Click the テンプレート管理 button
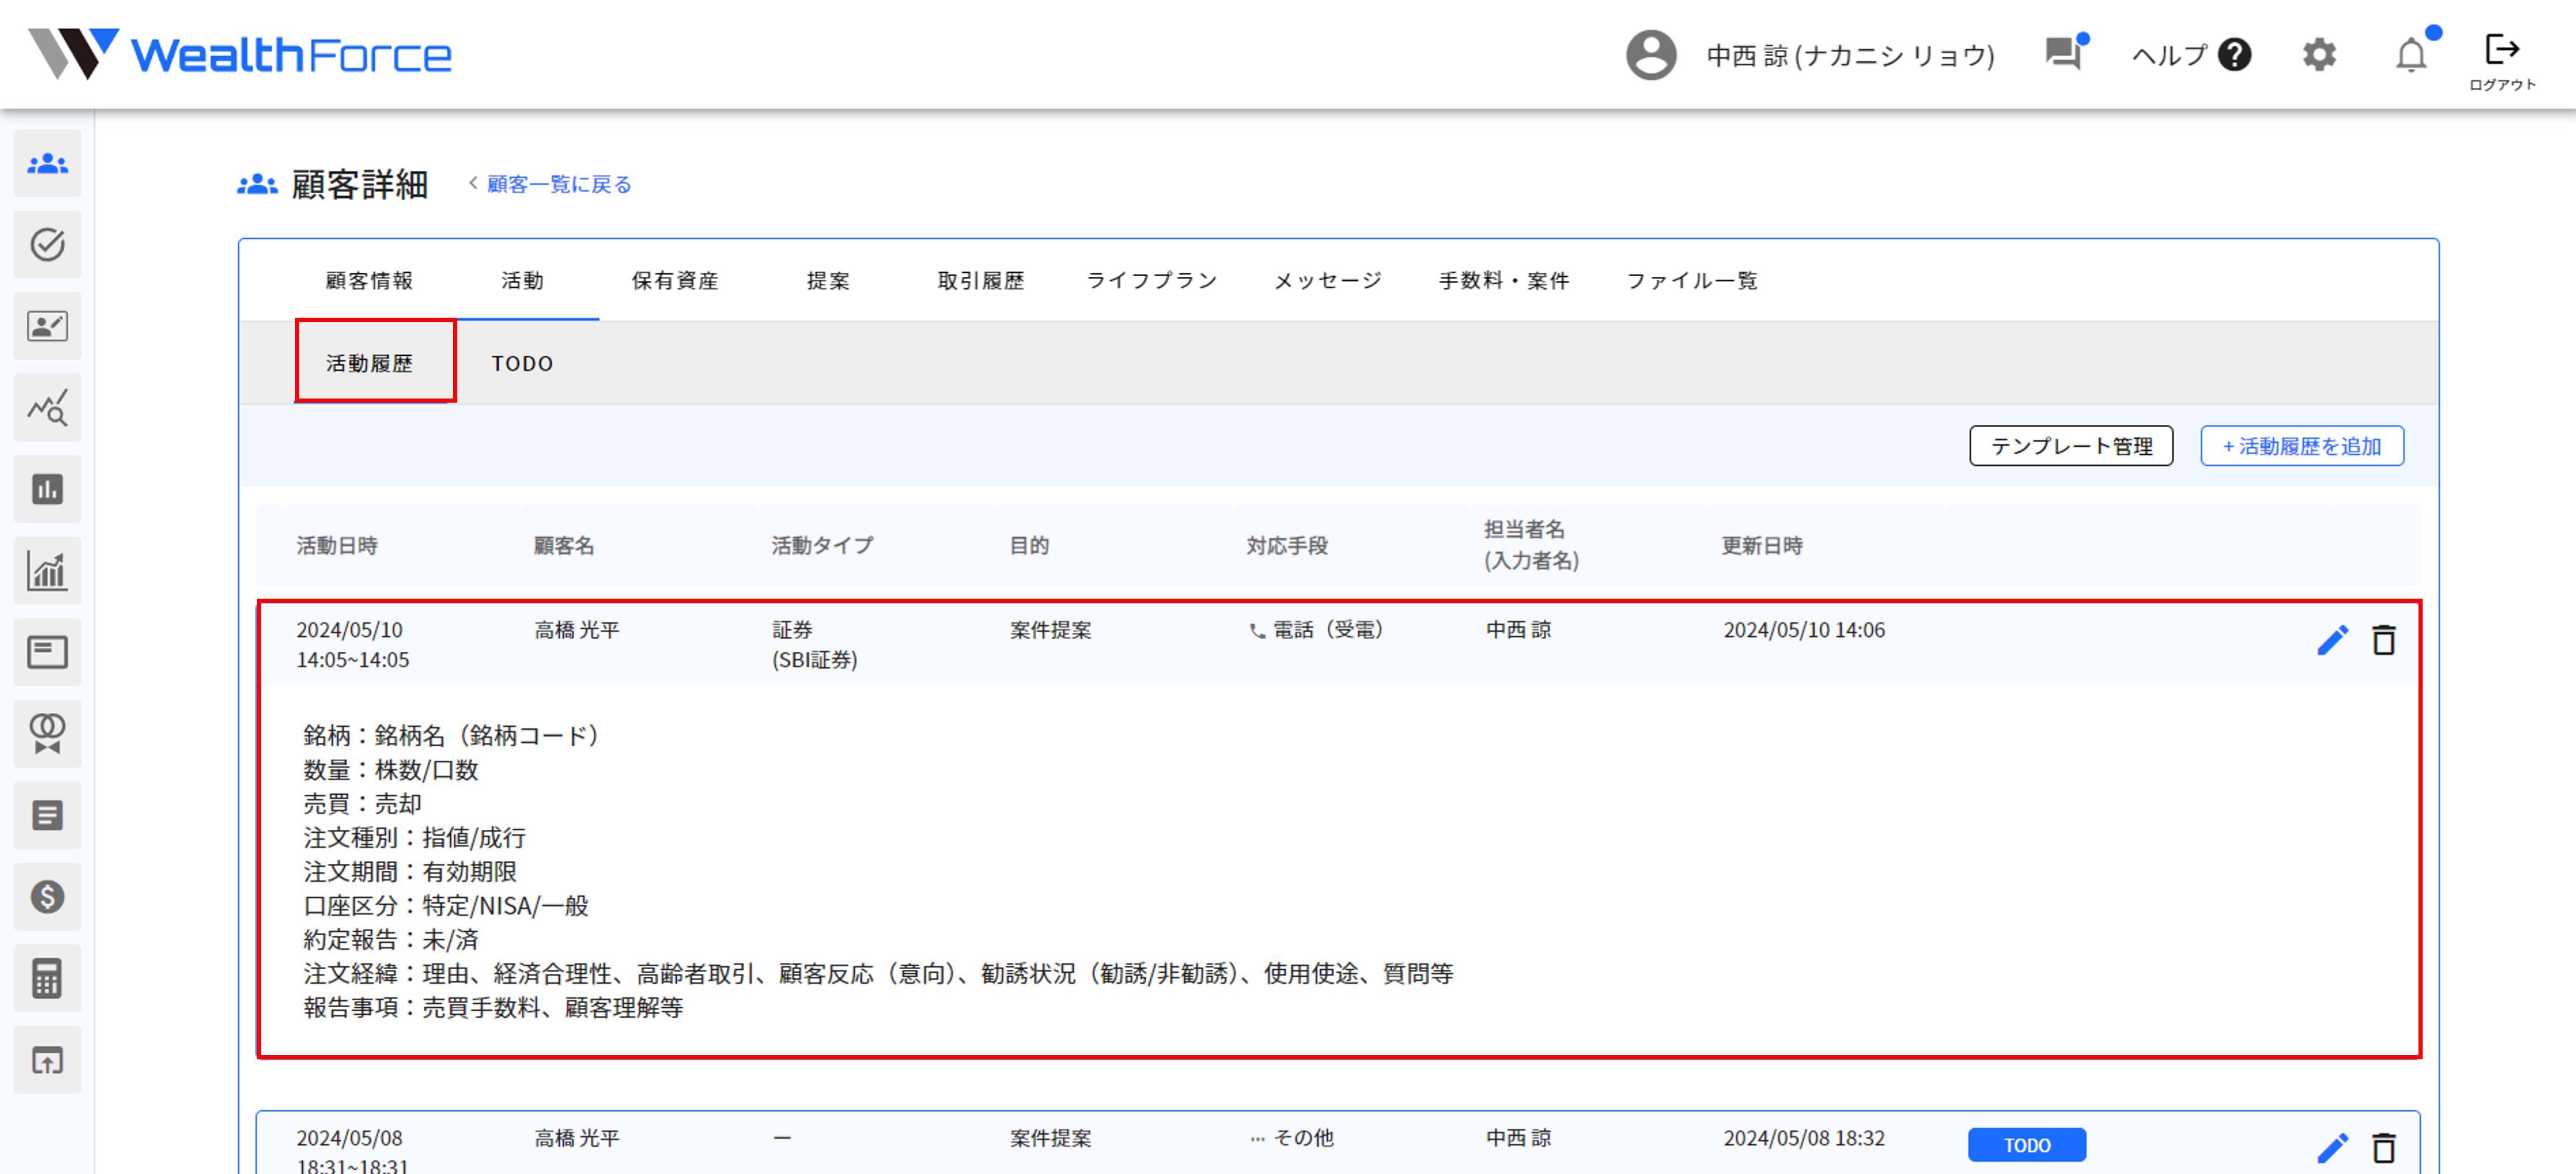The width and height of the screenshot is (2576, 1174). click(2071, 446)
